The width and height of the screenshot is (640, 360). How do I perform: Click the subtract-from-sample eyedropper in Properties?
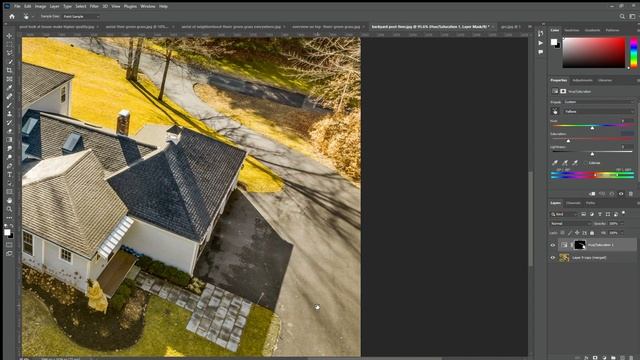click(575, 163)
